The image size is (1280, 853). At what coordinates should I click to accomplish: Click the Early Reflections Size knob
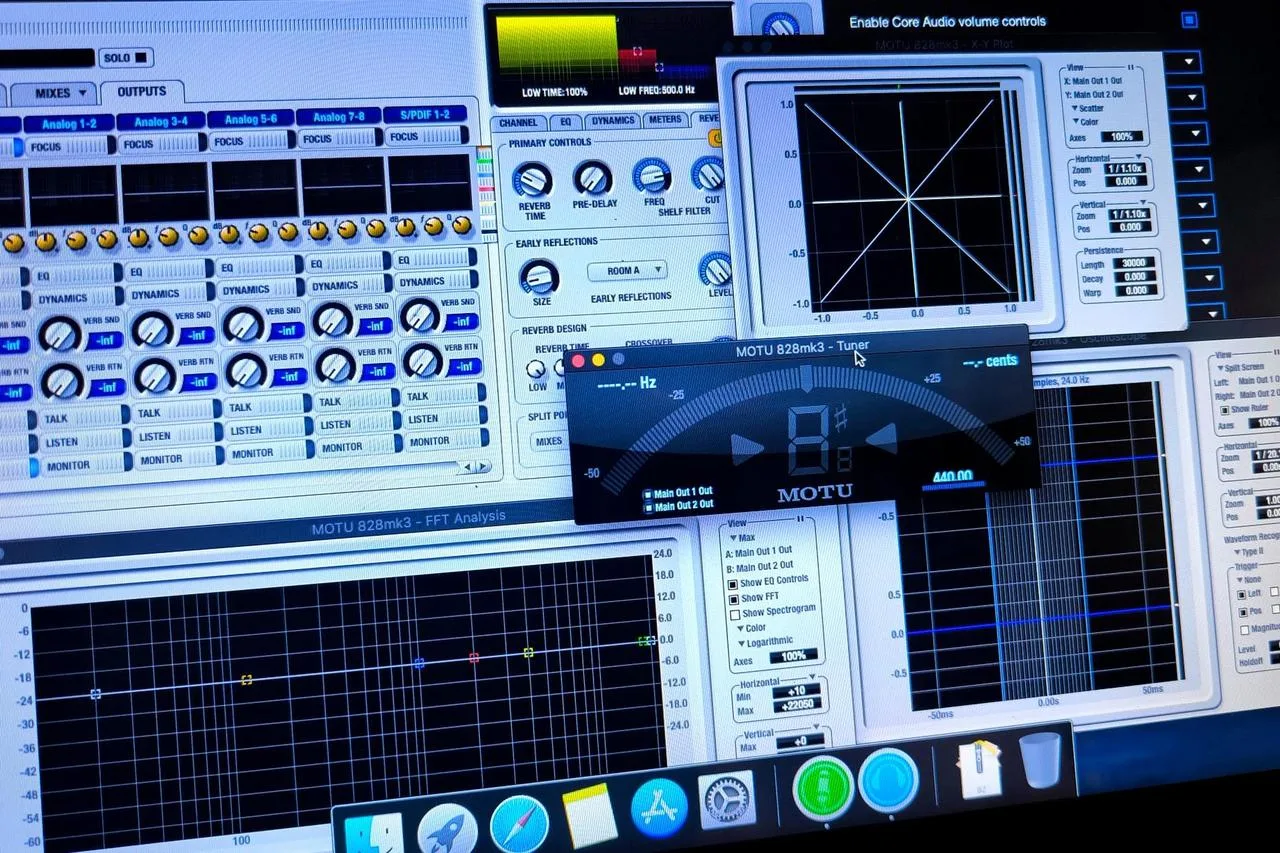(x=539, y=277)
